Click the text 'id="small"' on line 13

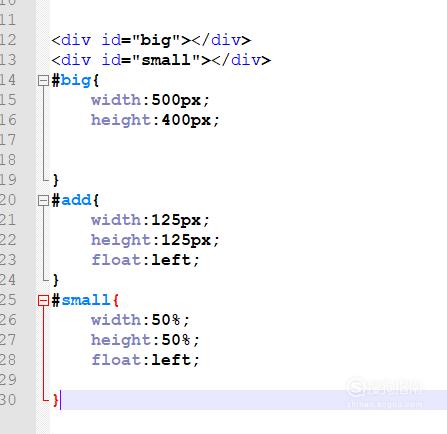coord(151,60)
